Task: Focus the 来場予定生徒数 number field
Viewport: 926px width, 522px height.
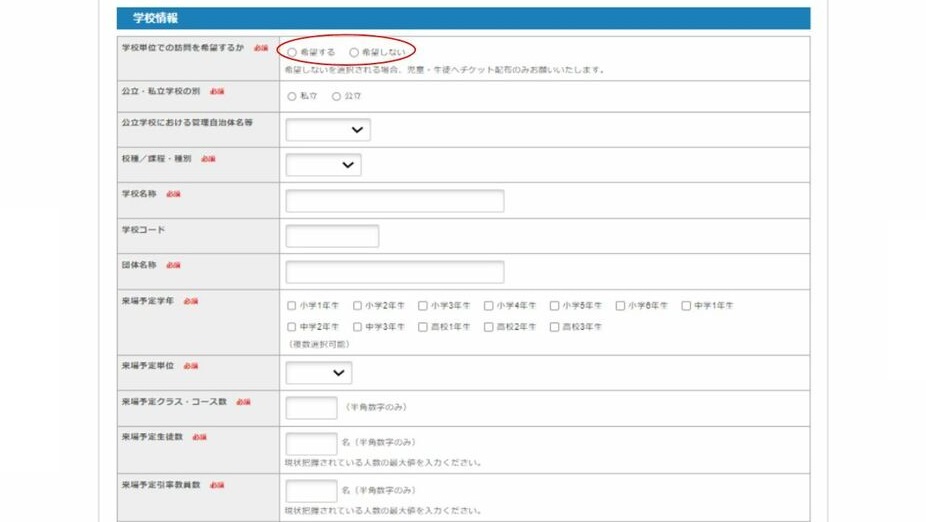Action: tap(311, 443)
